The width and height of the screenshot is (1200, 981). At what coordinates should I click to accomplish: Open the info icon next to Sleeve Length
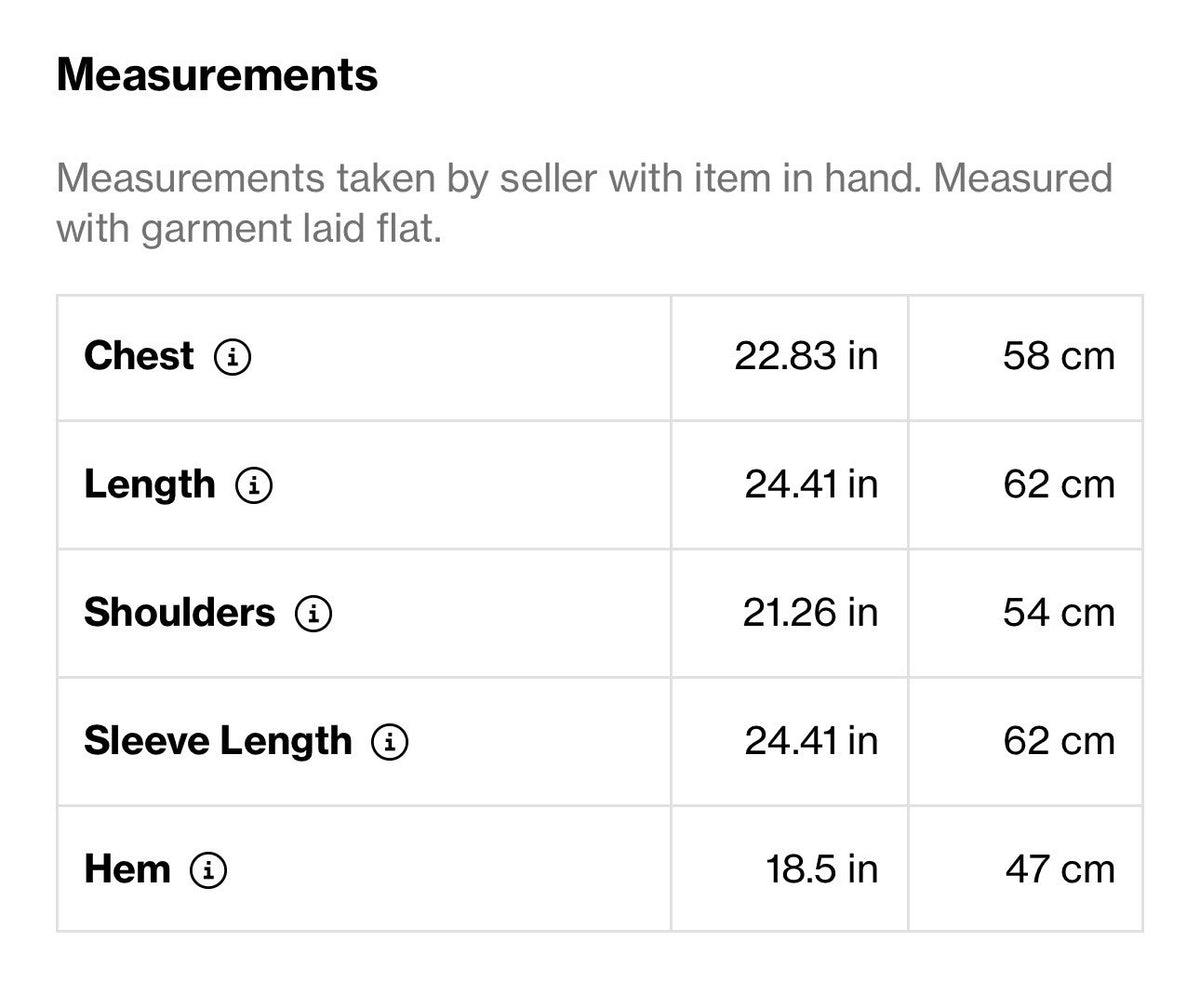(x=390, y=741)
